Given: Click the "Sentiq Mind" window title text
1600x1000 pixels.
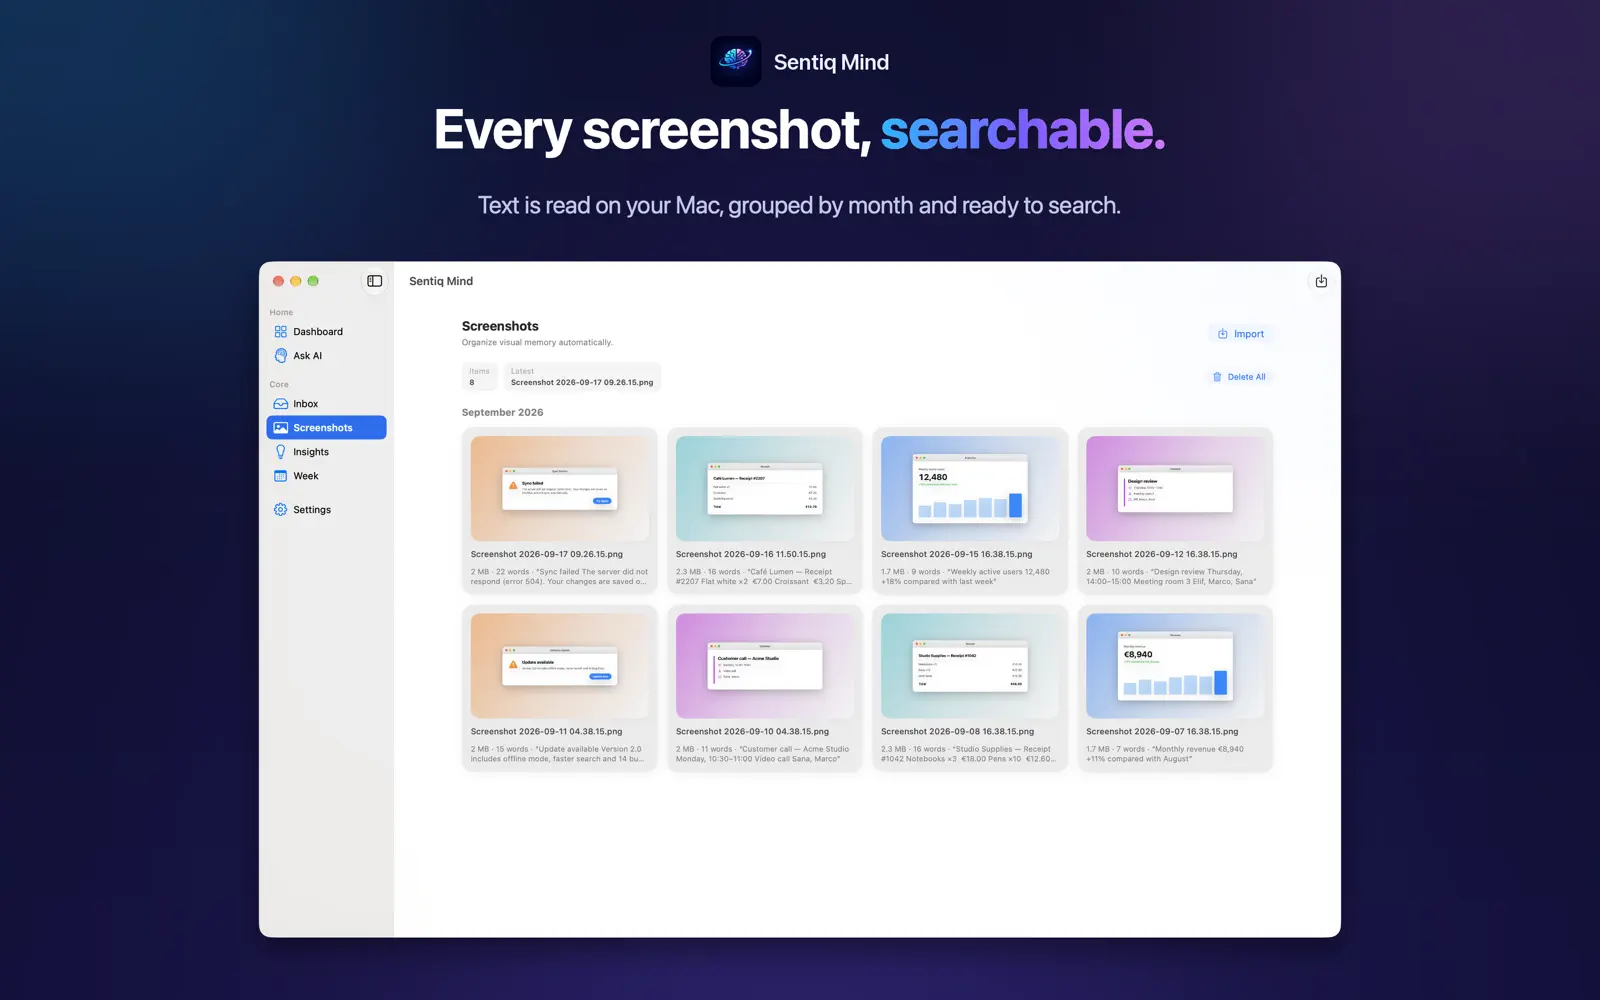Looking at the screenshot, I should (x=441, y=281).
